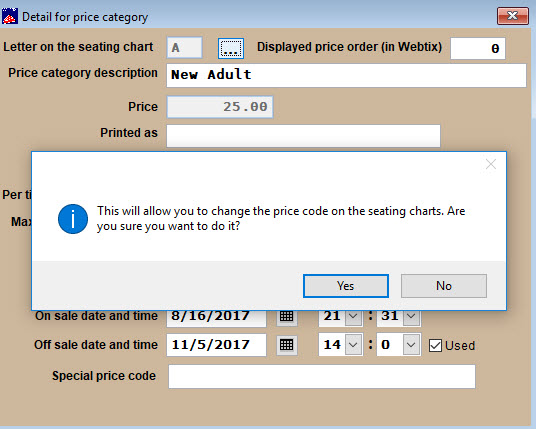Expand the off sale hour dropdown
The width and height of the screenshot is (536, 429).
(353, 345)
